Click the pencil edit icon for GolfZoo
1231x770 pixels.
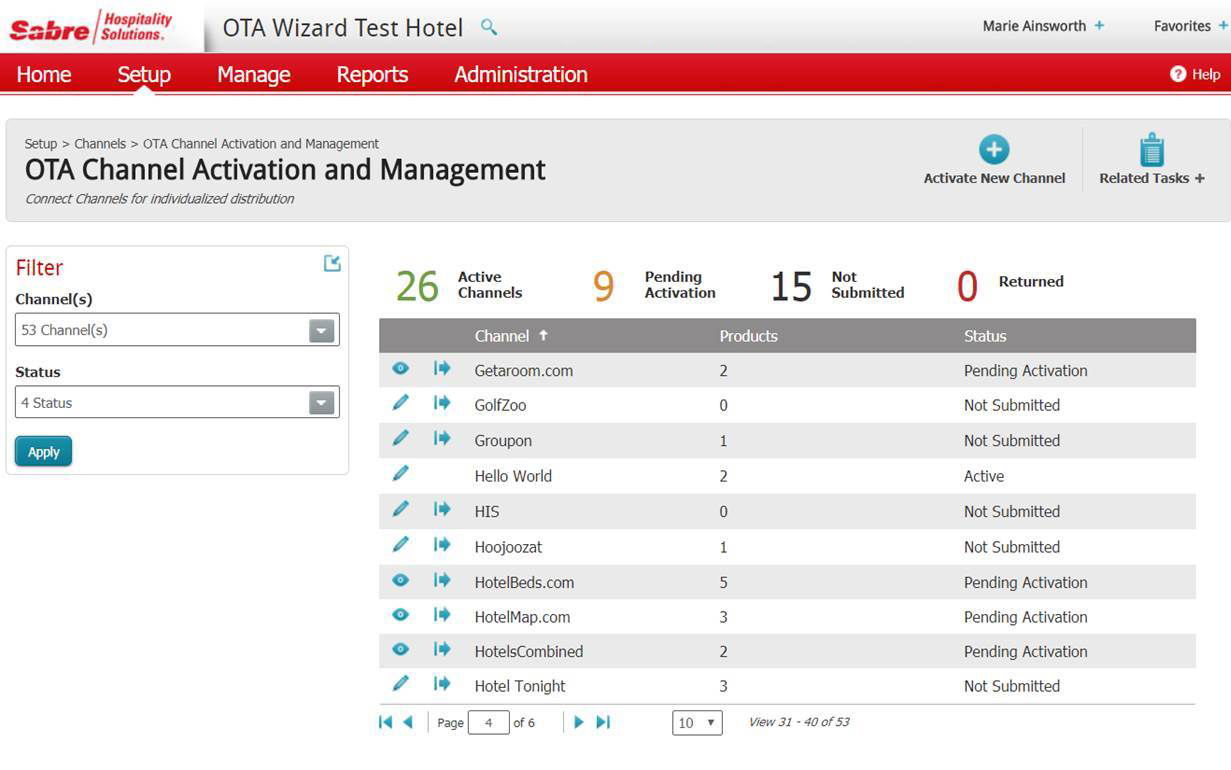click(x=401, y=403)
